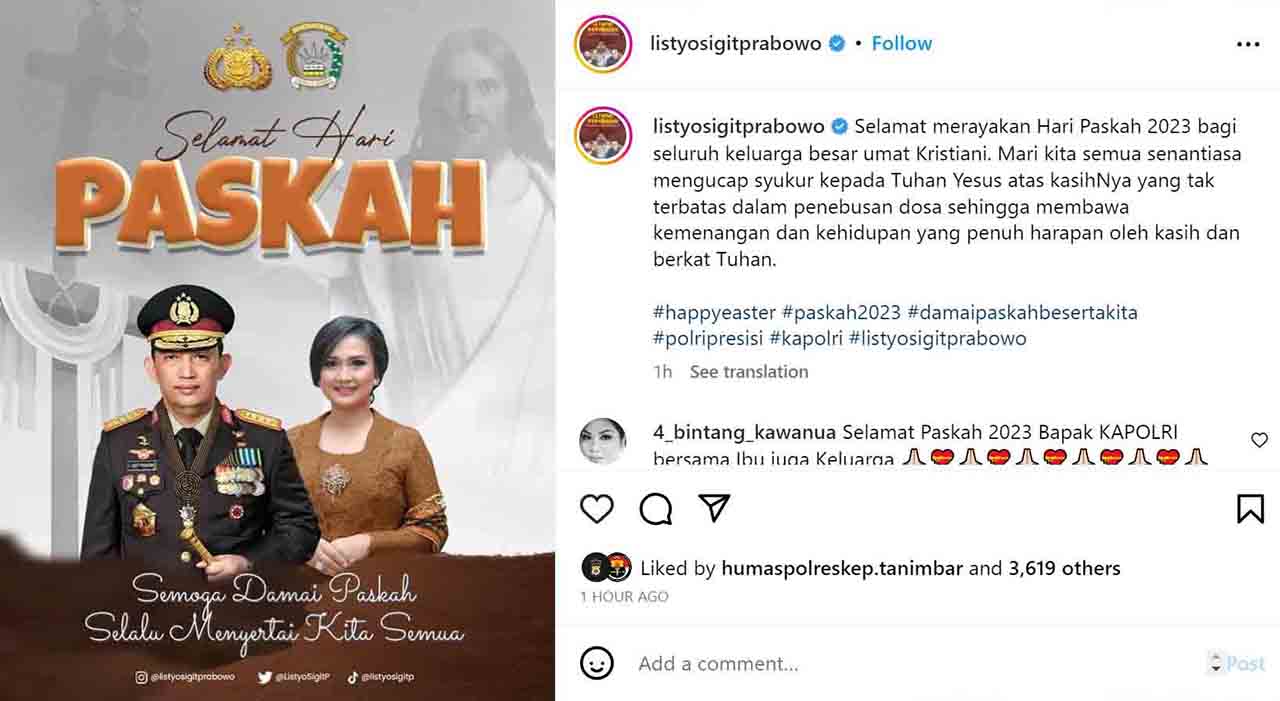Open comments via the speech bubble icon
The height and width of the screenshot is (701, 1280).
tap(656, 509)
